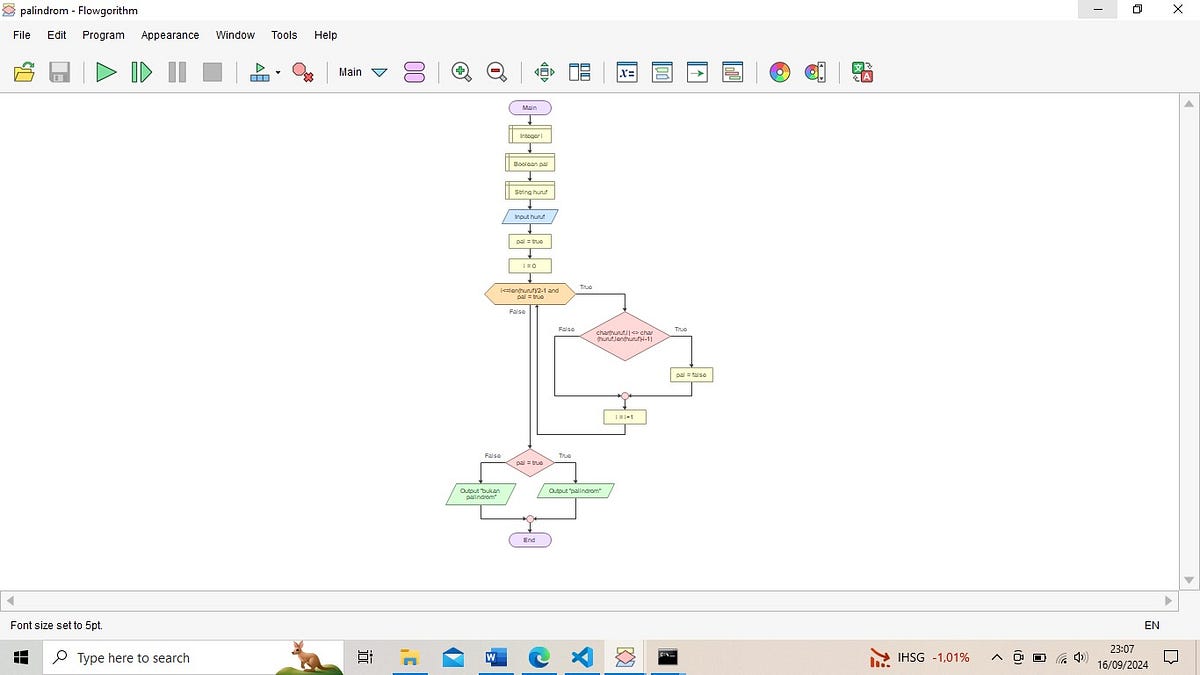This screenshot has width=1200, height=675.
Task: Click the horizontal scrollbar right arrow
Action: [x=1168, y=601]
